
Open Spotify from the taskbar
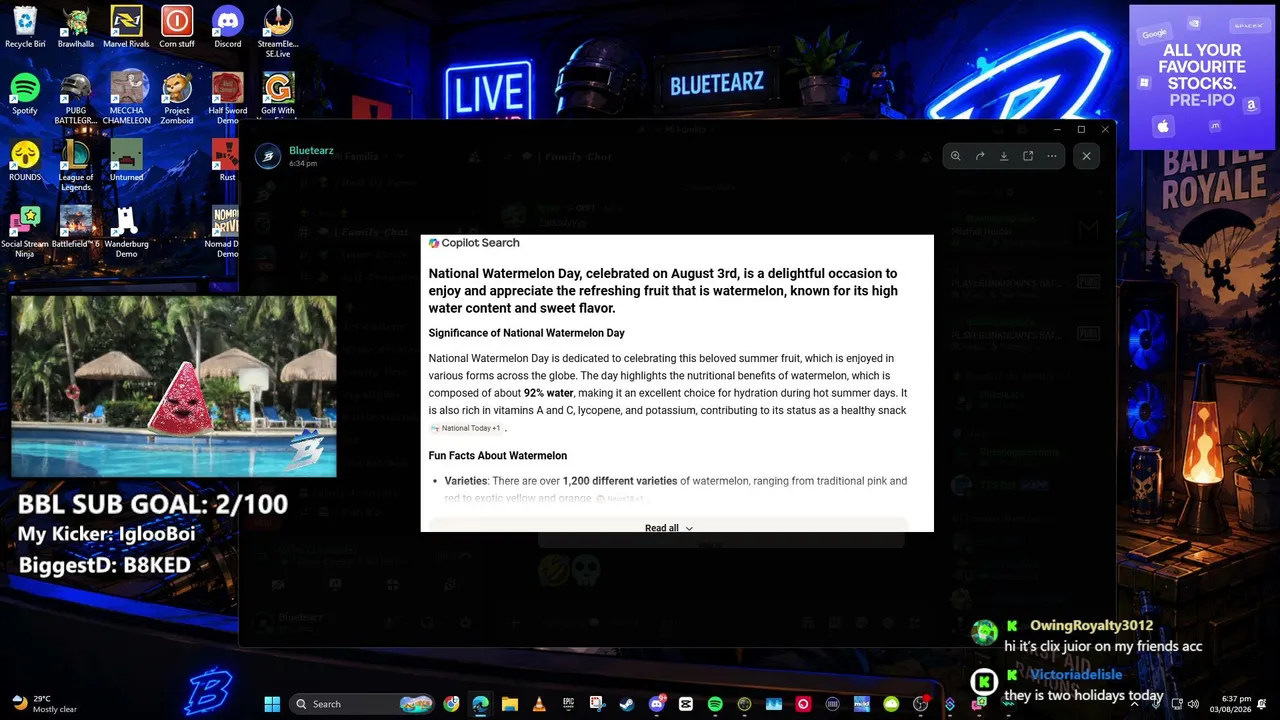click(715, 704)
